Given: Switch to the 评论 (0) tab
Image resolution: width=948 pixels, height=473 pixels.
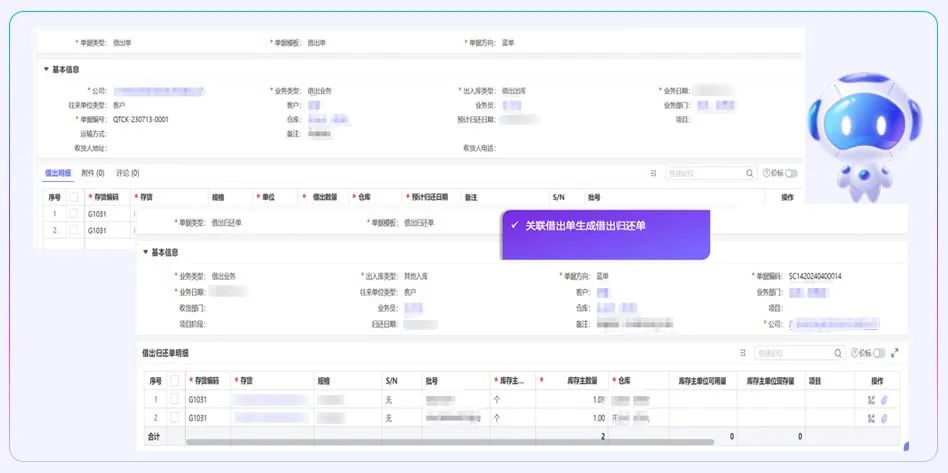Looking at the screenshot, I should (x=128, y=173).
